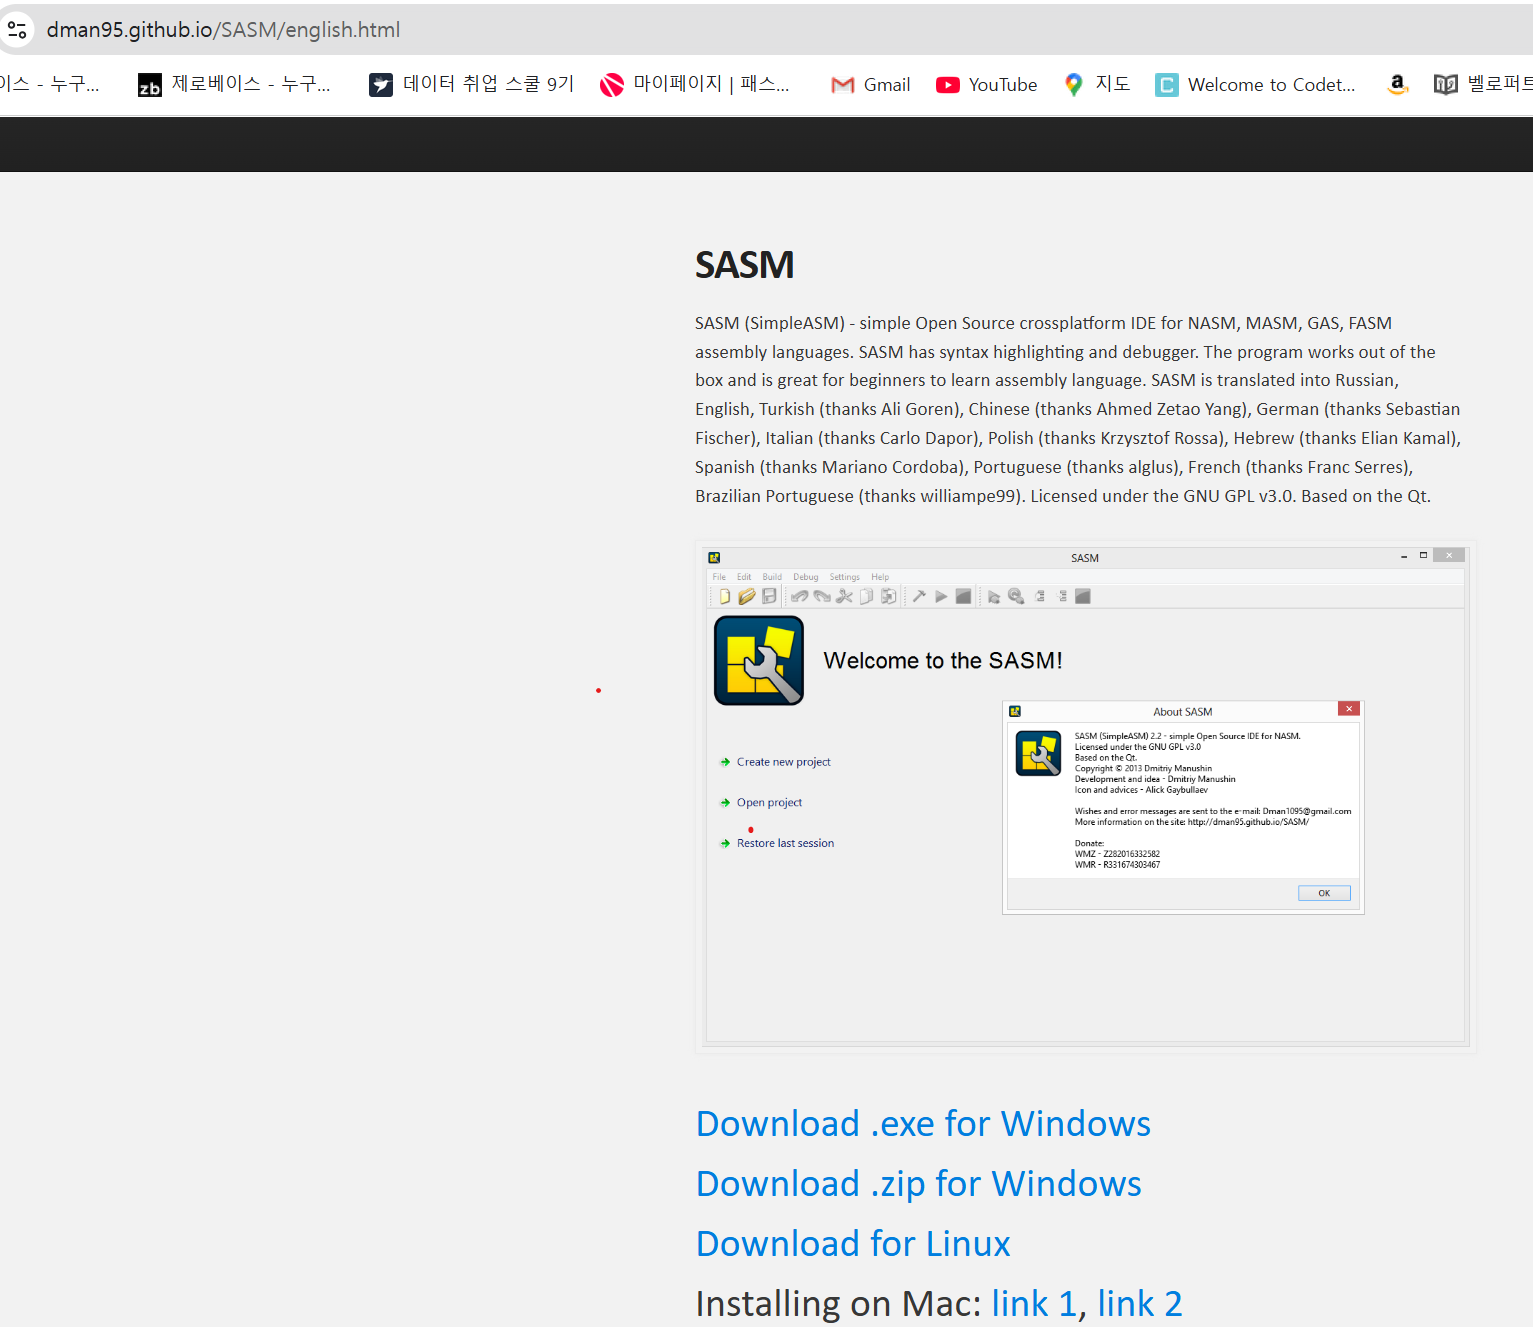1533x1327 pixels.
Task: Select the dman95.github.io URL in the address bar
Action: pos(223,30)
